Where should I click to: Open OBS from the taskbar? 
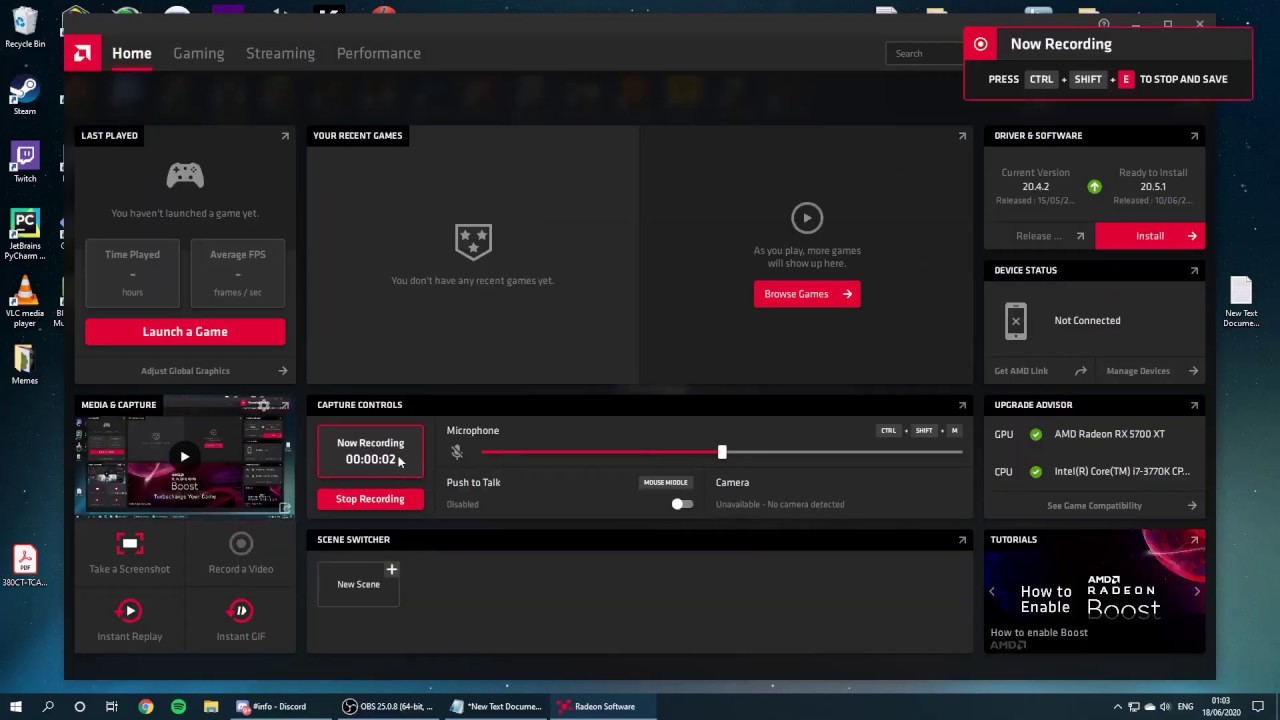(x=388, y=706)
